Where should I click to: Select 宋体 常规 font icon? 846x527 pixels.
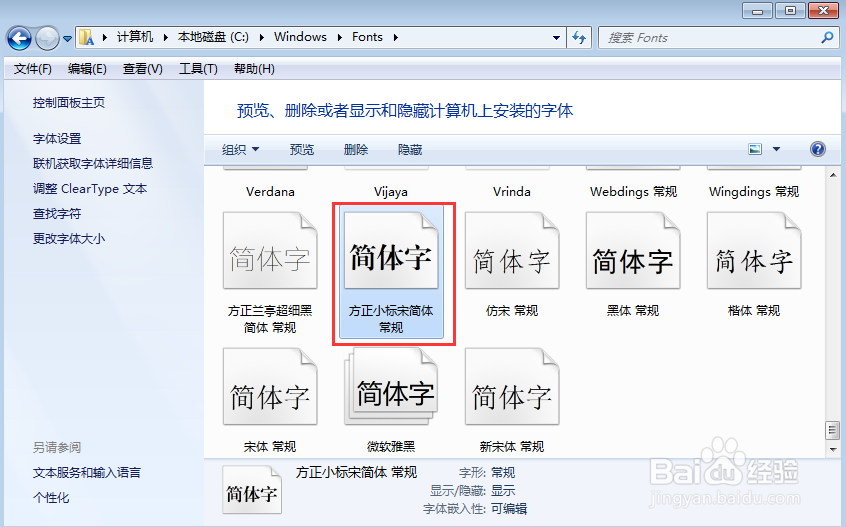(x=270, y=387)
